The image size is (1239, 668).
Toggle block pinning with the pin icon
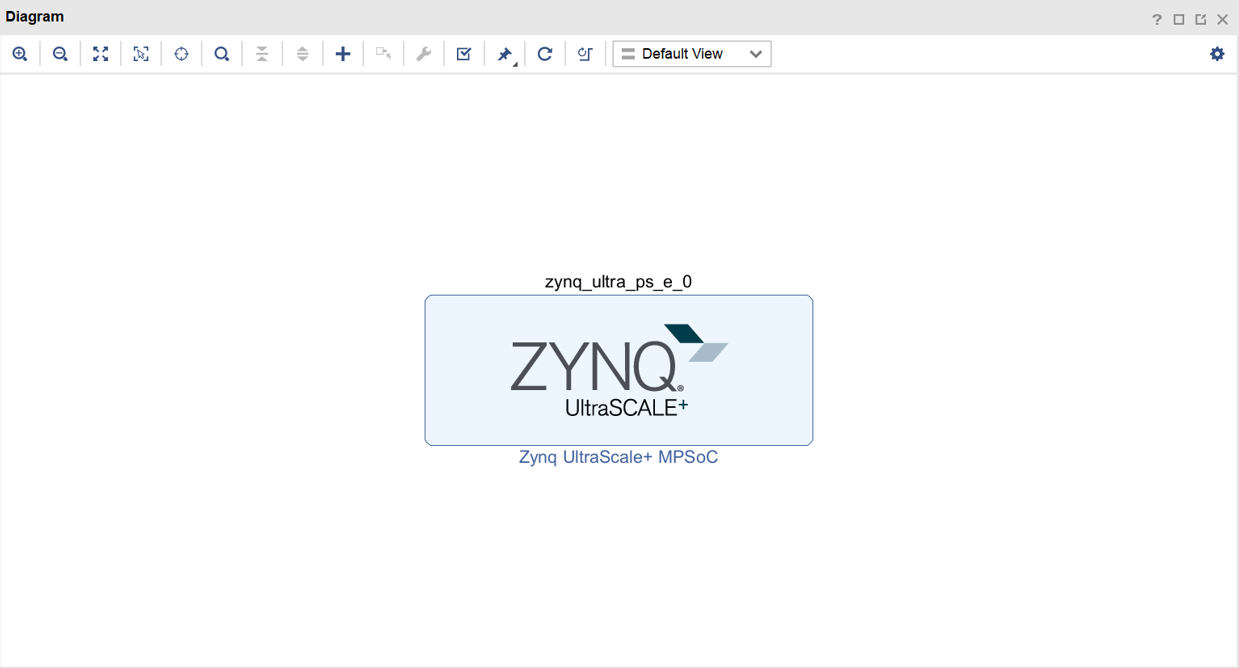tap(504, 53)
